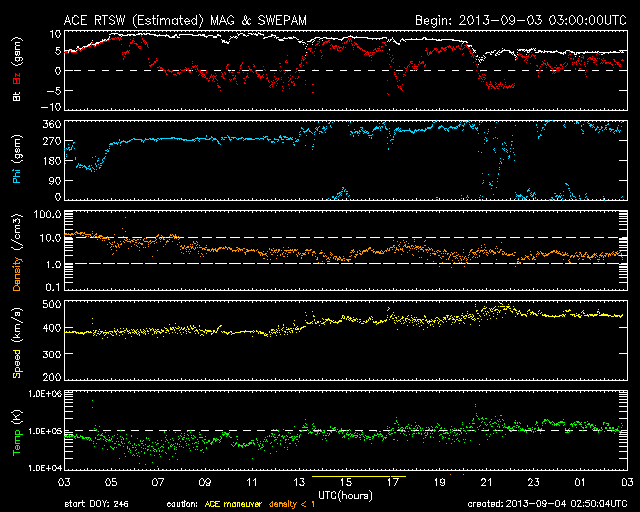The image size is (640, 512).
Task: Click the '1.0E+06' tick on the Temp axis
Action: pyautogui.click(x=45, y=393)
